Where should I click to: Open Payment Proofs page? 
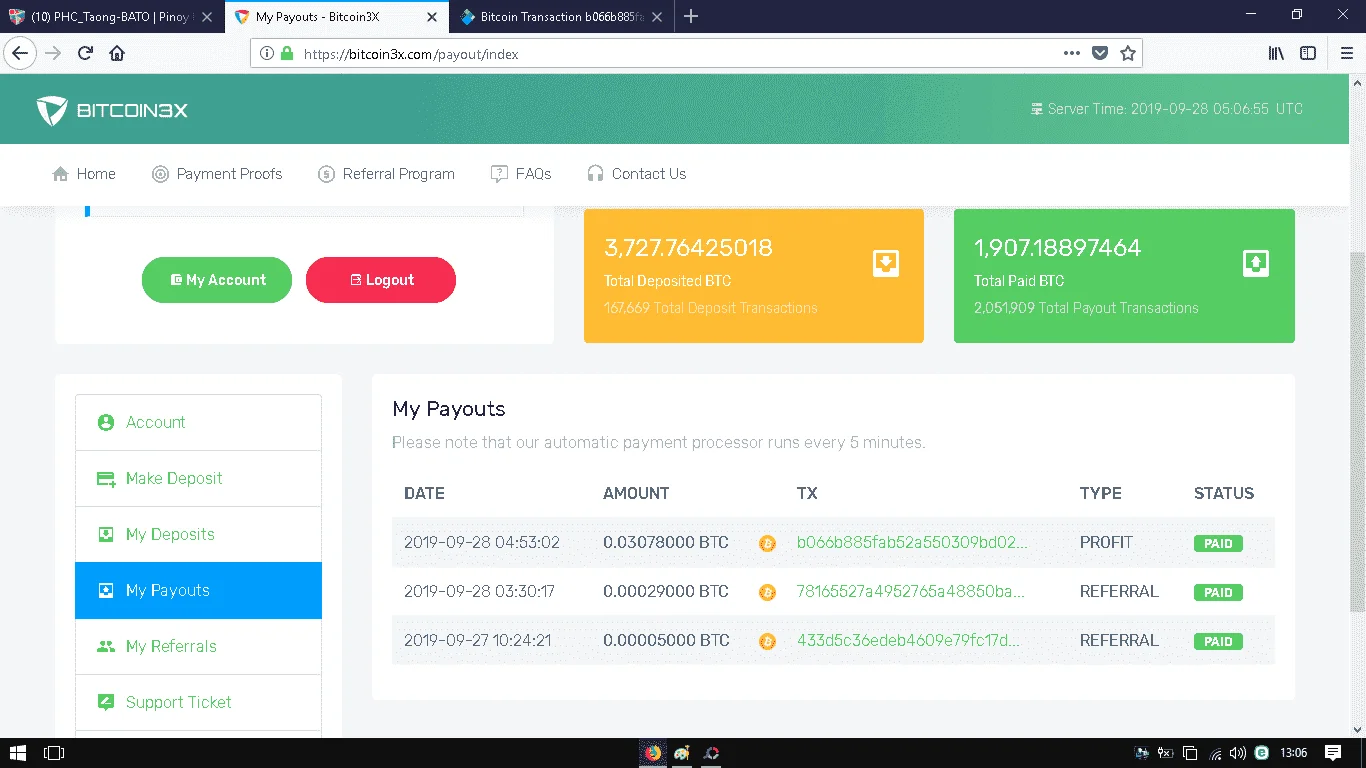tap(217, 174)
